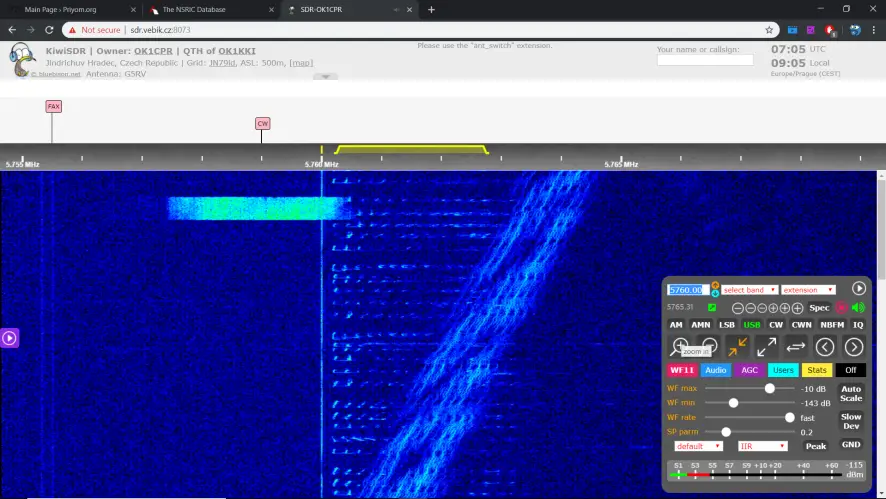Click the name or callsign input field
This screenshot has width=886, height=499.
click(x=705, y=60)
